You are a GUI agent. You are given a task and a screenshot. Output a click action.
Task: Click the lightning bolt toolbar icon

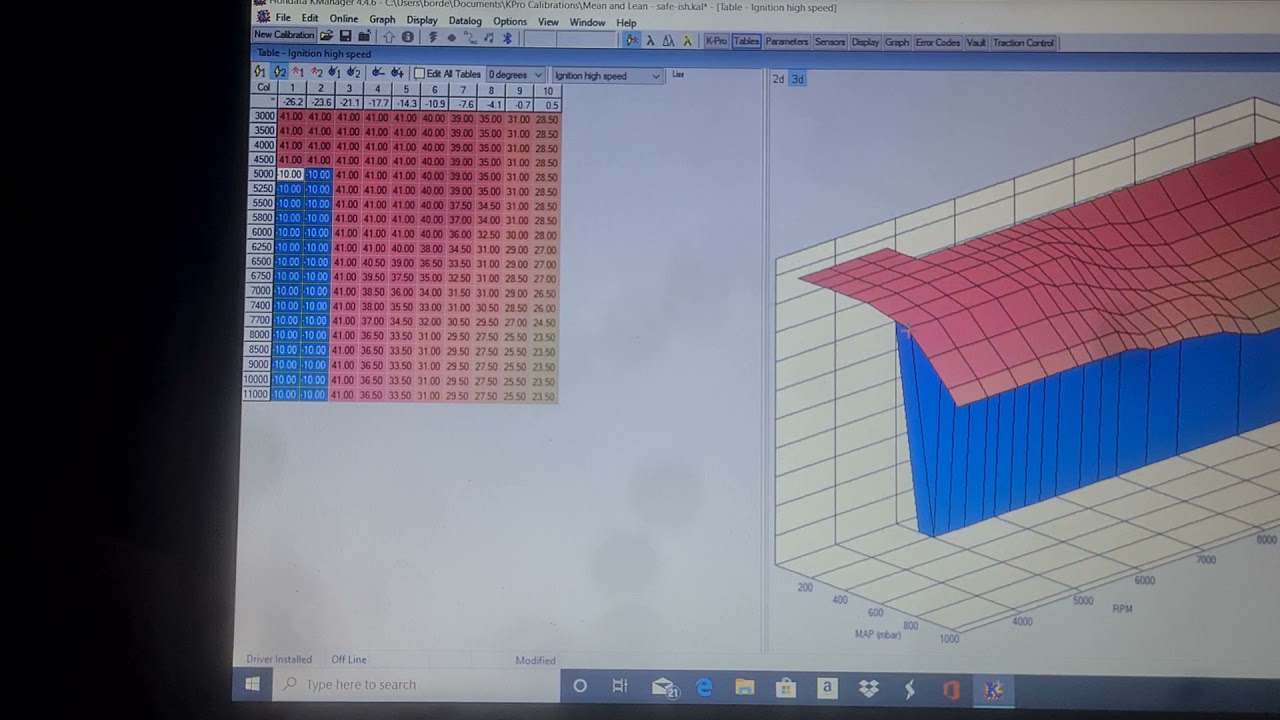coord(433,37)
